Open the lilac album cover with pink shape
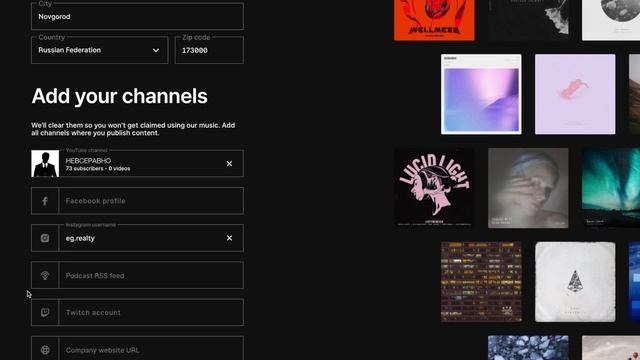The width and height of the screenshot is (640, 360). [575, 94]
